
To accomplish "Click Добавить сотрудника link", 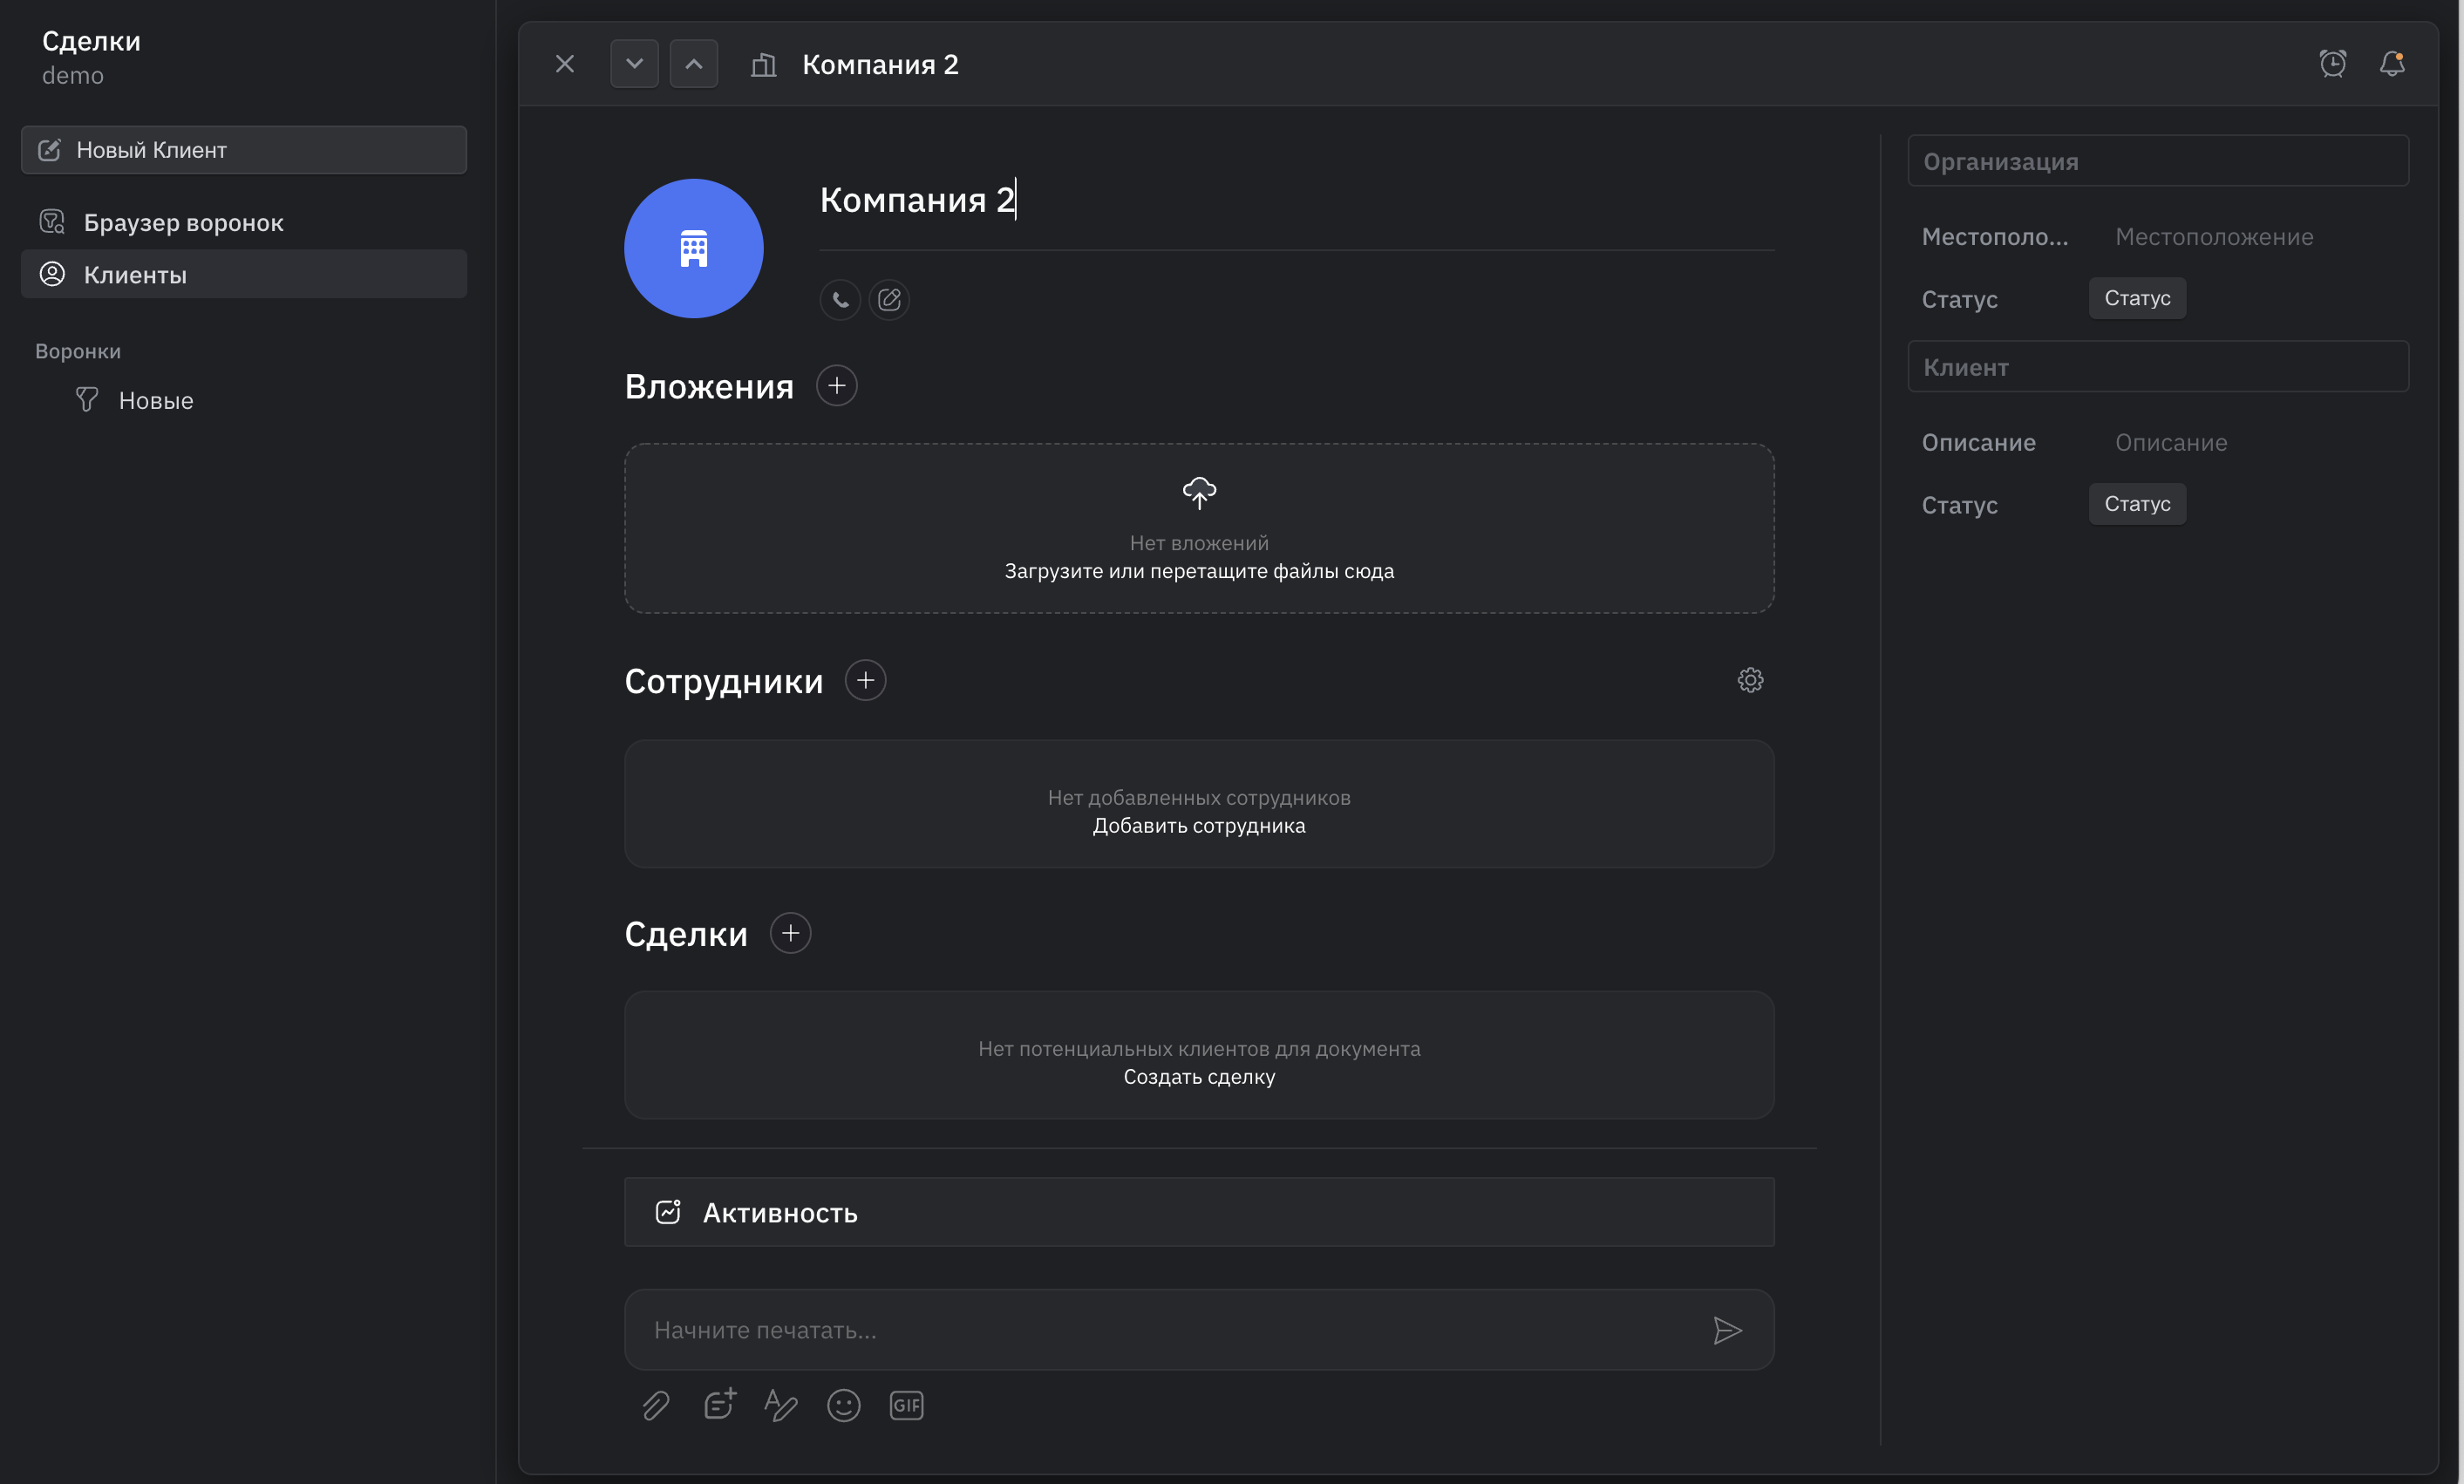I will coord(1199,826).
